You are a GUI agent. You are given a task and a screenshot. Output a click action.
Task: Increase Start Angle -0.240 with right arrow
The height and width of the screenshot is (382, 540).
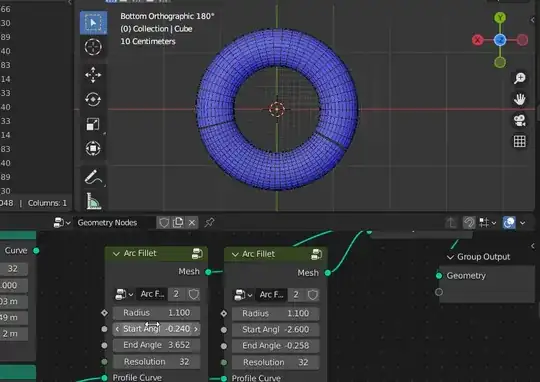(196, 329)
